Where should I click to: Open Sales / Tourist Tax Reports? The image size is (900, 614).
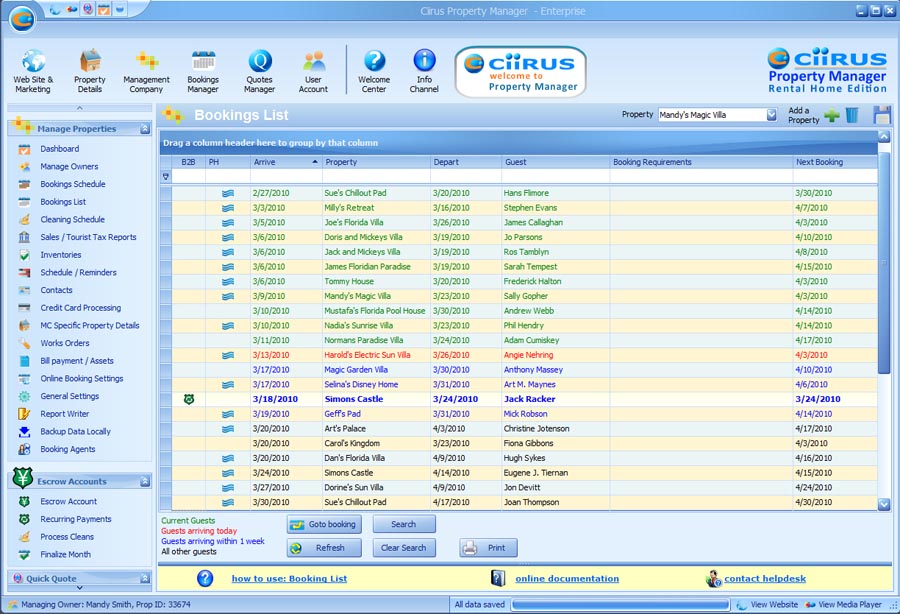pos(88,237)
